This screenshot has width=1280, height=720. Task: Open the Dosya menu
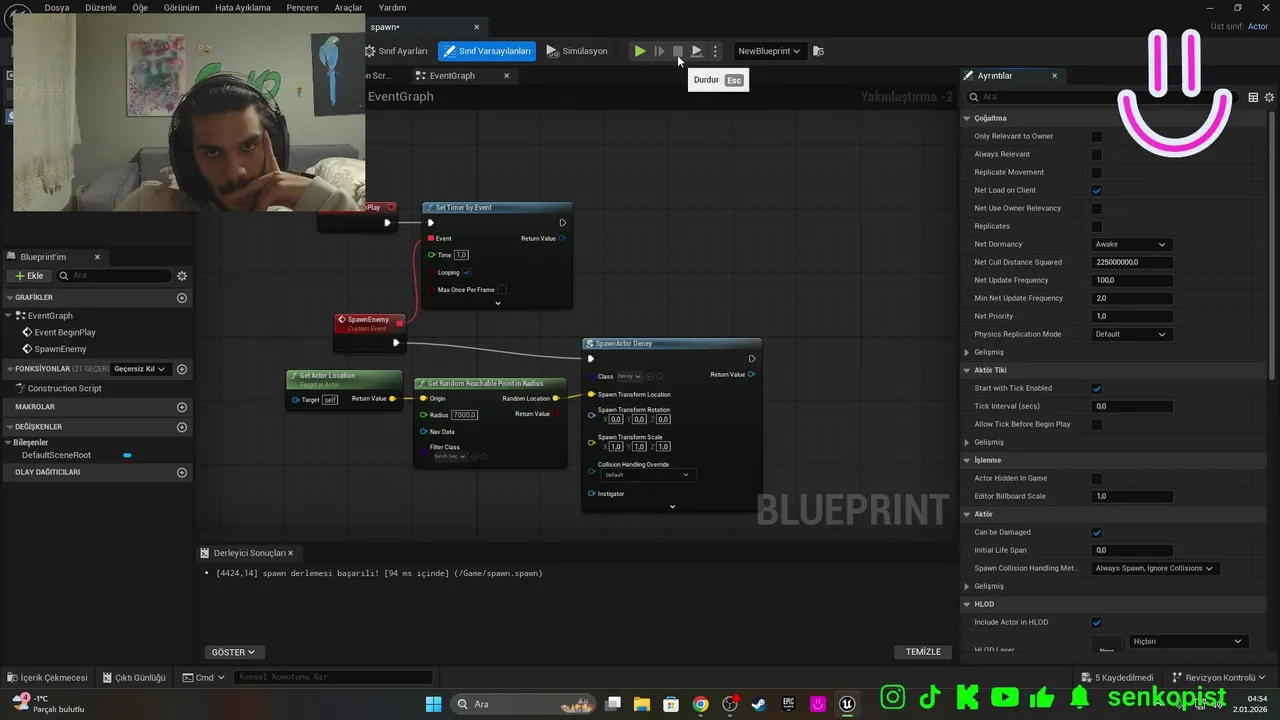(x=57, y=7)
